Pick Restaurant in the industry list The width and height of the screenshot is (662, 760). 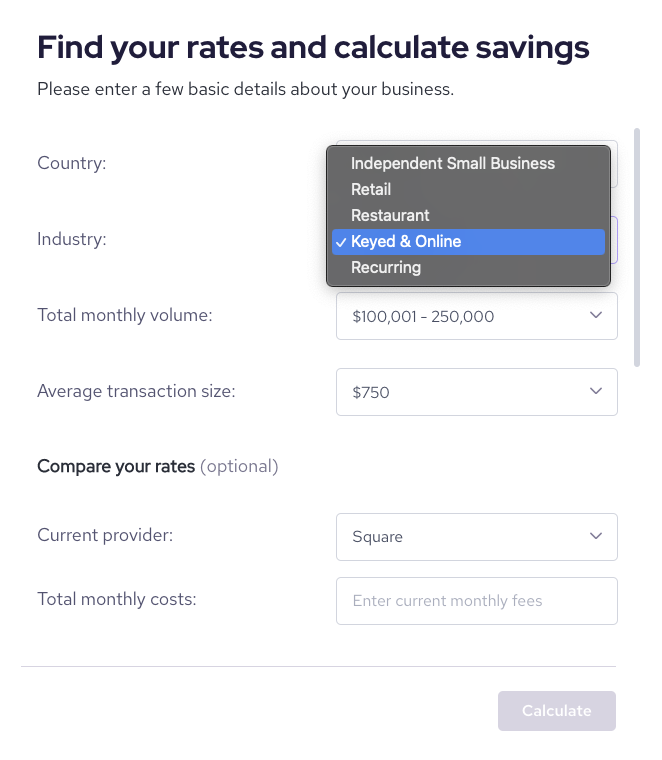[x=390, y=215]
